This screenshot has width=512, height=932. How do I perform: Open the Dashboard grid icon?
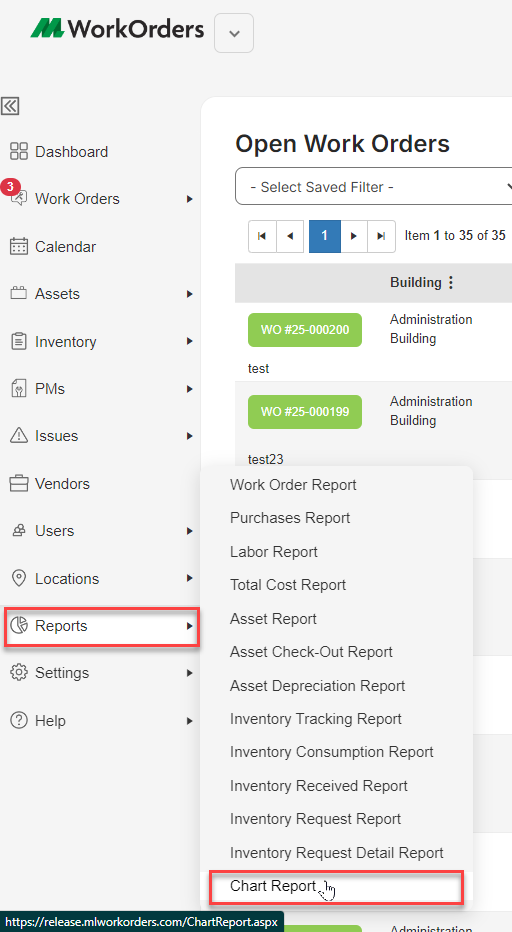pos(19,152)
